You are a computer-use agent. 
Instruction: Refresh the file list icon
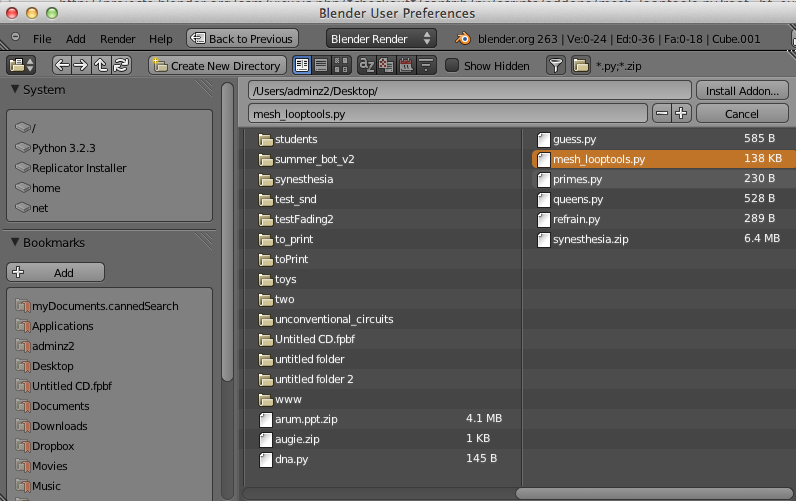(x=121, y=65)
